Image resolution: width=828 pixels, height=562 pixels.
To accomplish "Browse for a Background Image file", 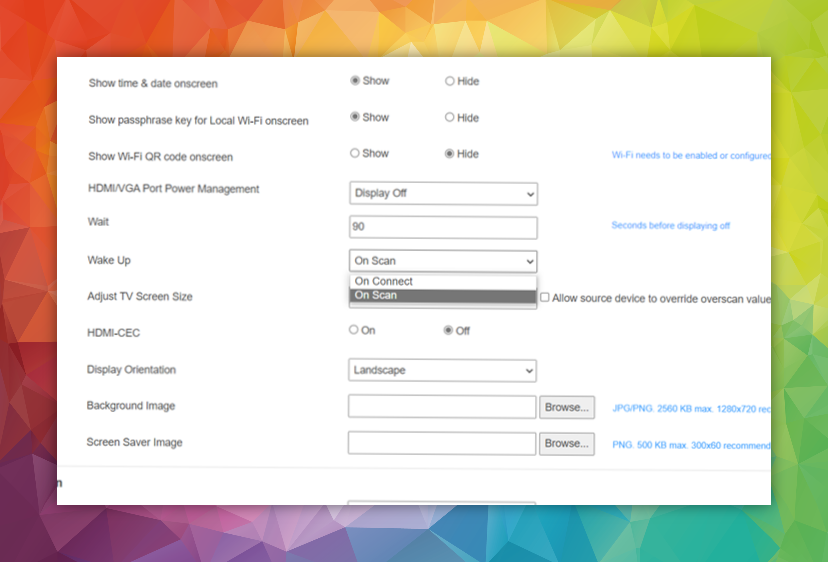I will pos(567,407).
